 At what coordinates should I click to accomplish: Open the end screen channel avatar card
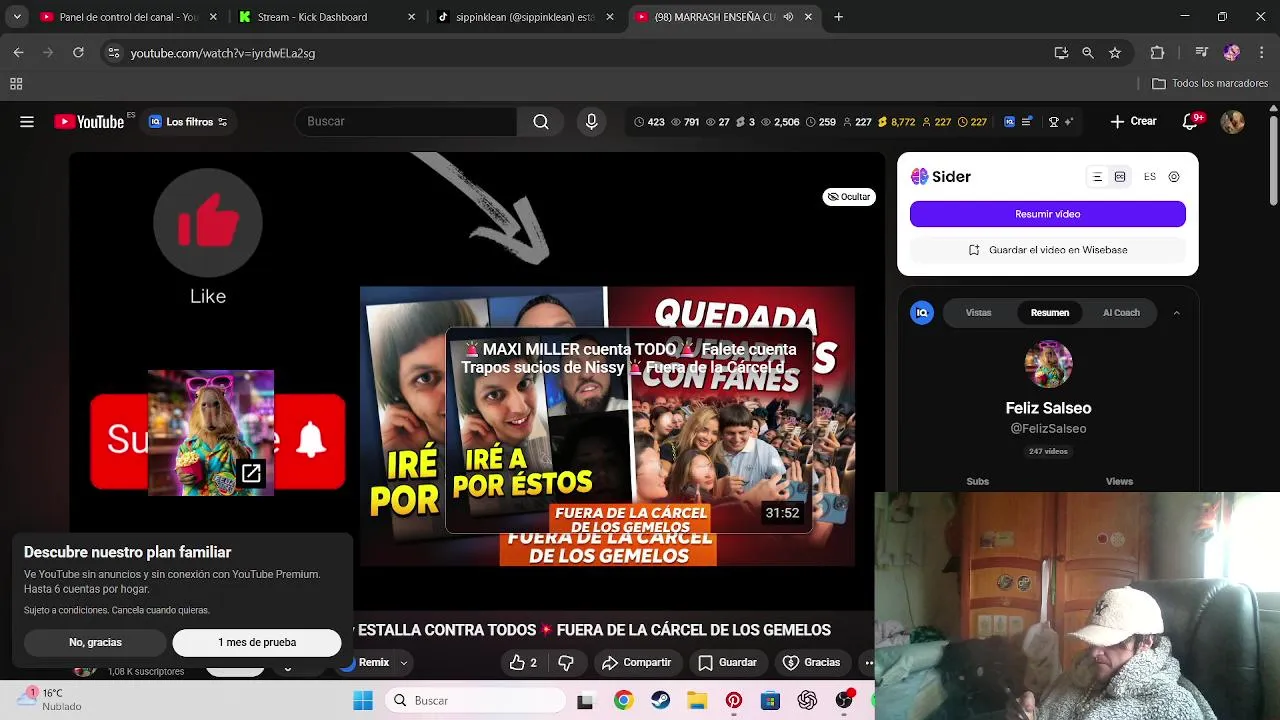tap(211, 433)
